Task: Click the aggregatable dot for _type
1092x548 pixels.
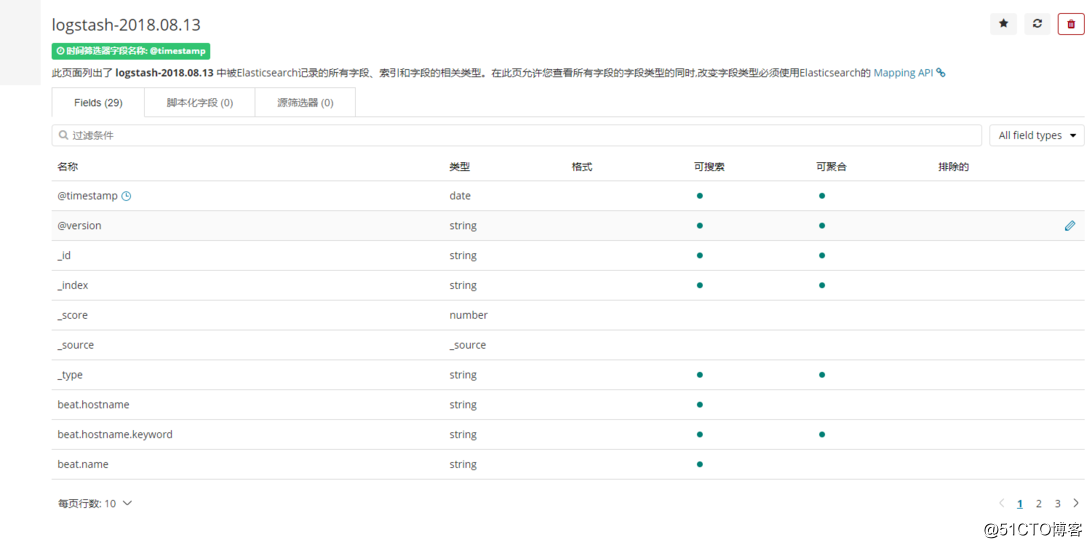Action: 822,375
